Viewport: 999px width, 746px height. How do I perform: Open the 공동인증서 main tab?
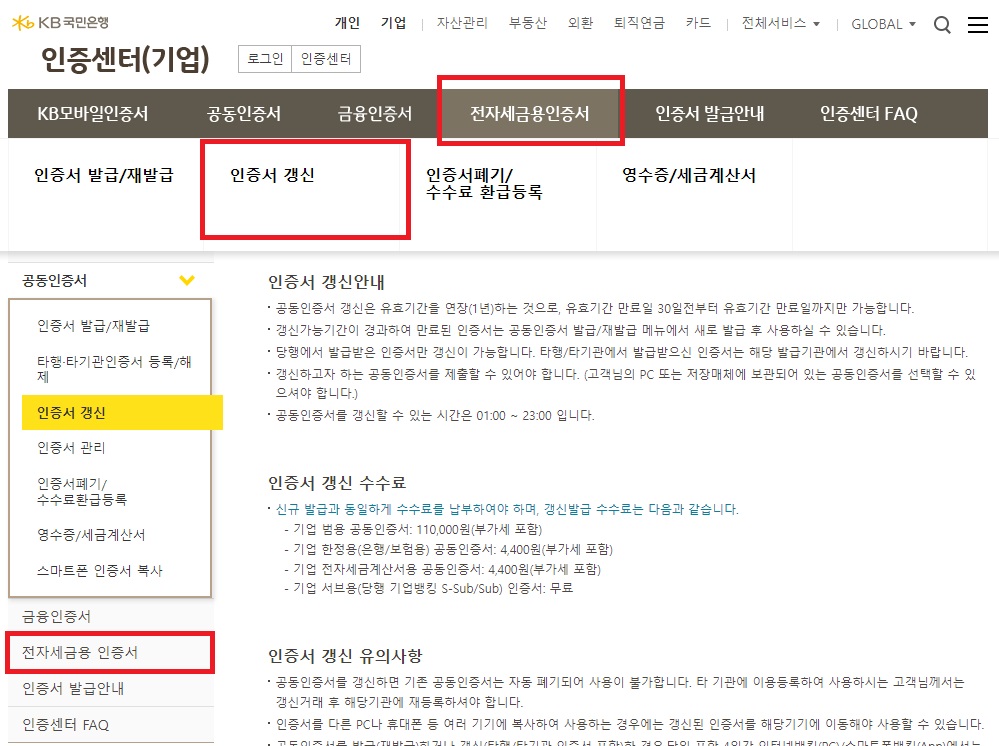[244, 113]
